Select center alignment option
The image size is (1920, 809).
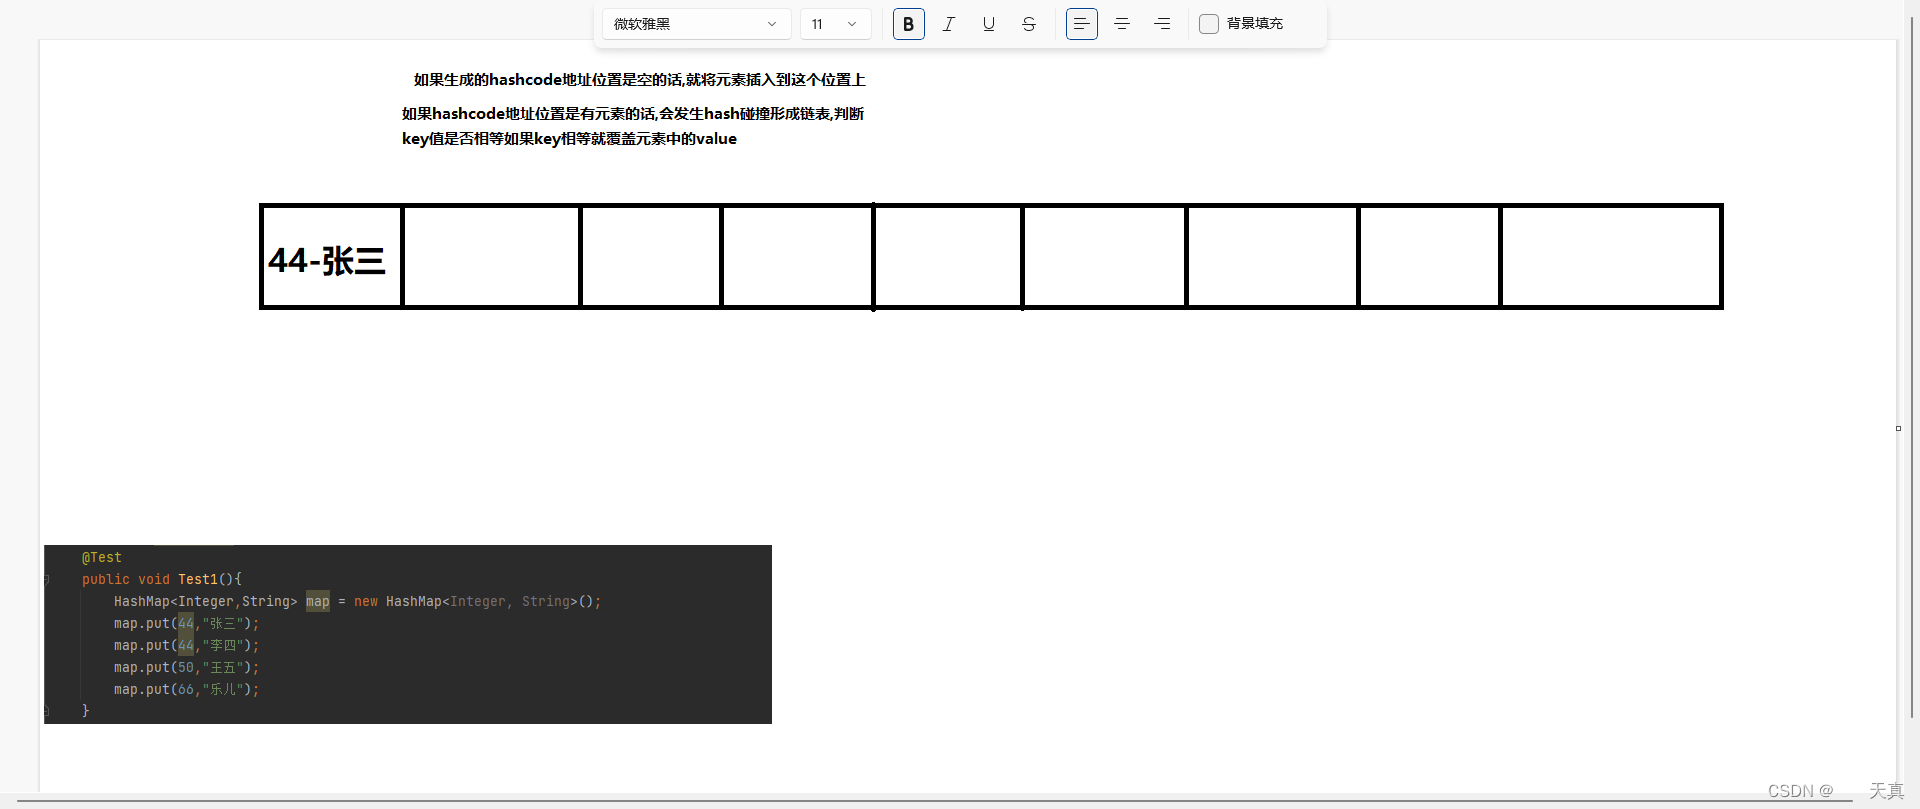(1121, 24)
